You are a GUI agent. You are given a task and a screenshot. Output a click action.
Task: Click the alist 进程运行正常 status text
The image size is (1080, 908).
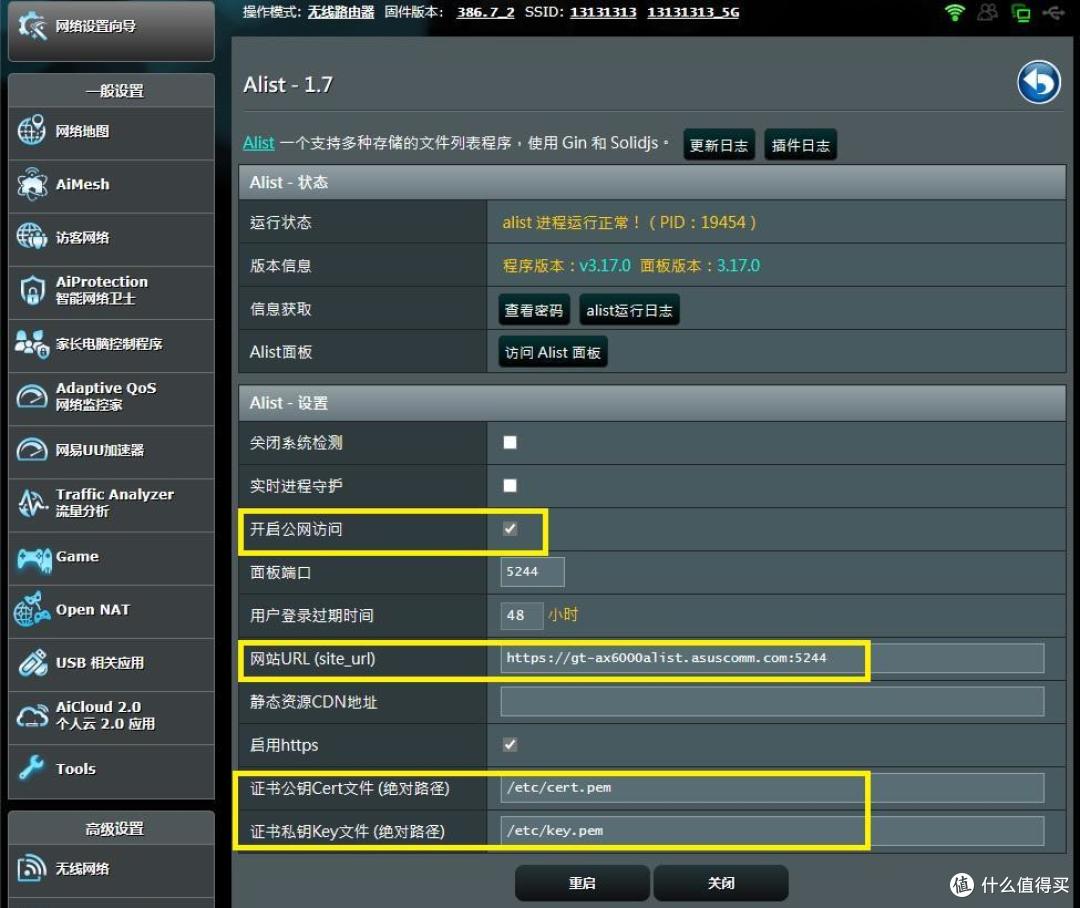630,222
